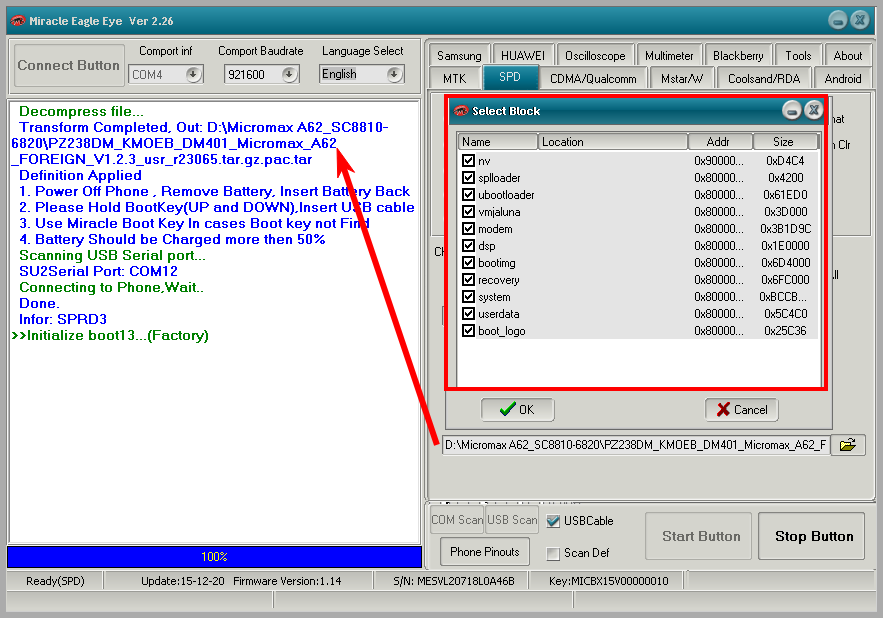The image size is (883, 618).
Task: Select the SPD tab
Action: click(x=510, y=77)
